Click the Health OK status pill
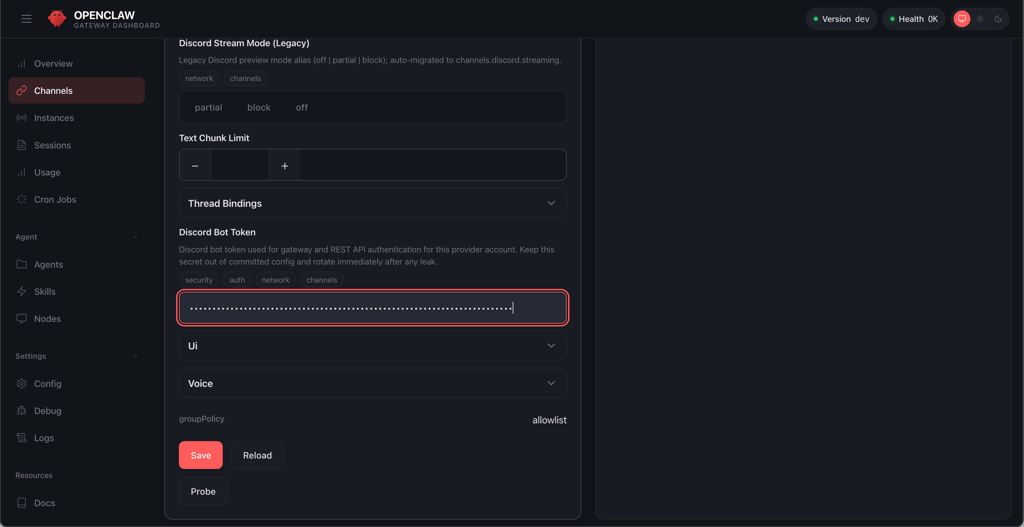This screenshot has height=527, width=1024. point(914,19)
